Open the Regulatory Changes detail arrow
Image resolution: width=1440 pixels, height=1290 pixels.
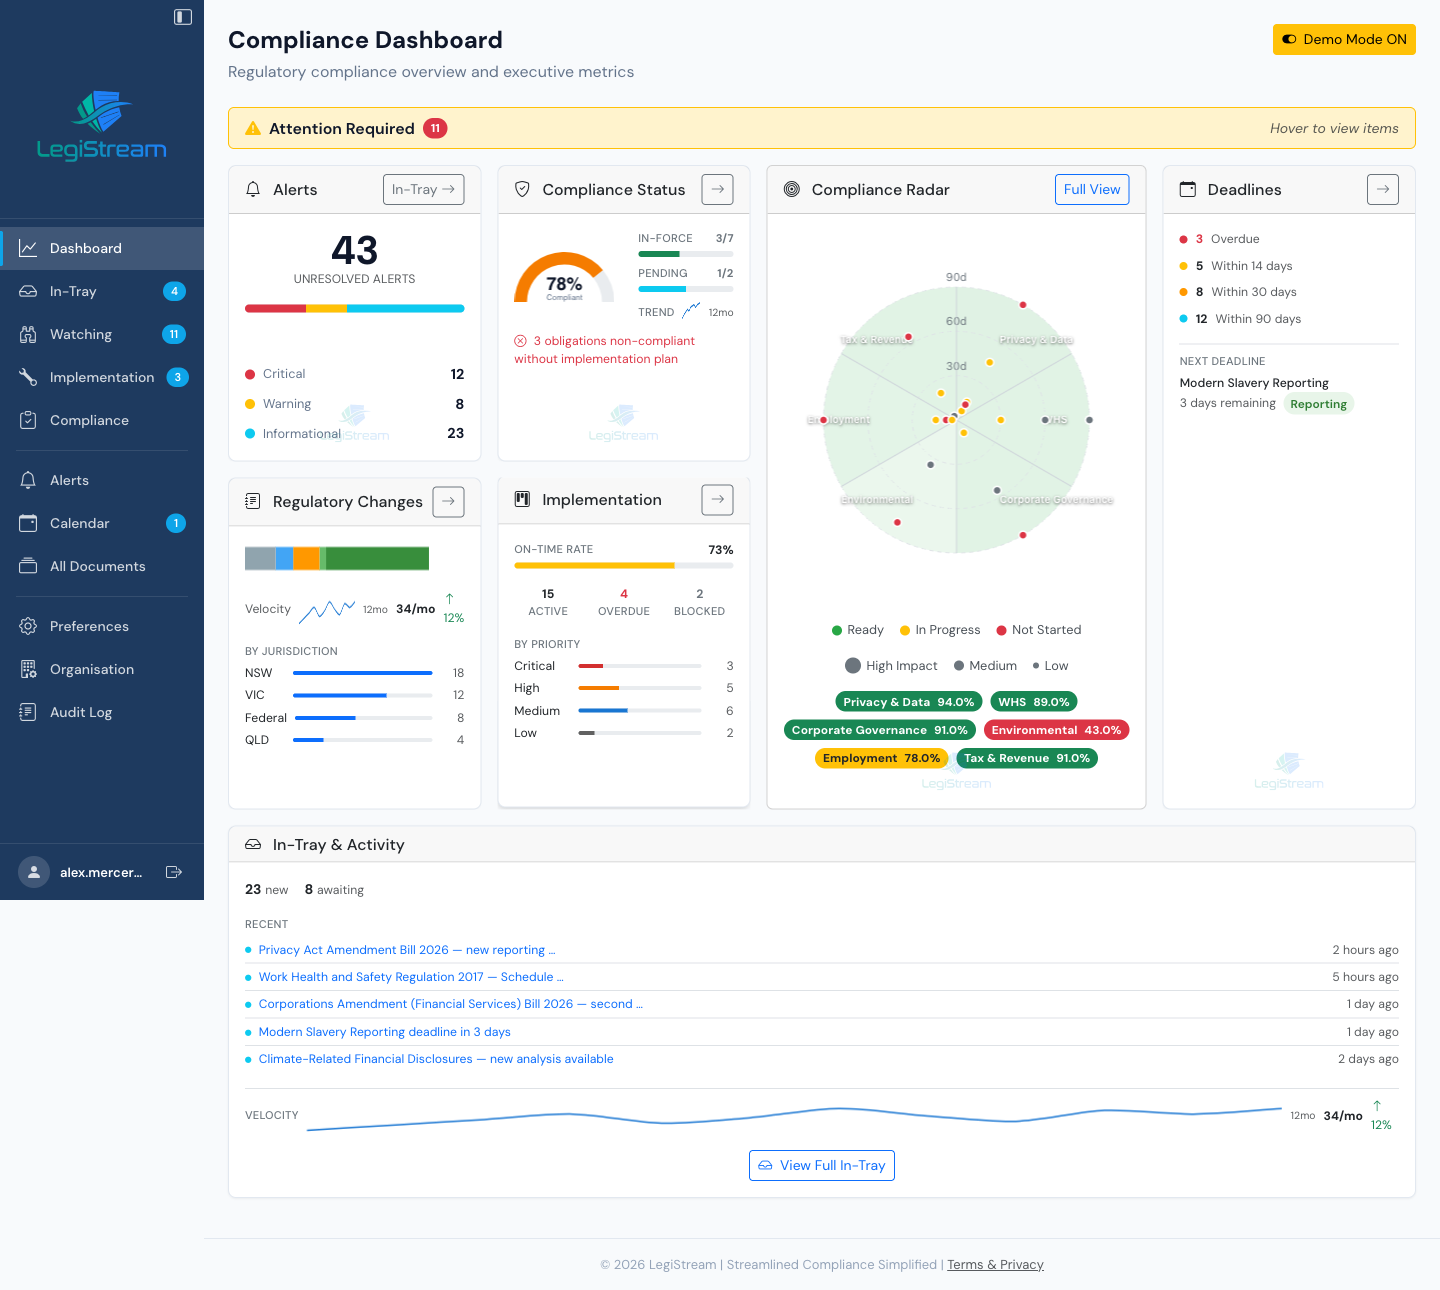tap(447, 501)
